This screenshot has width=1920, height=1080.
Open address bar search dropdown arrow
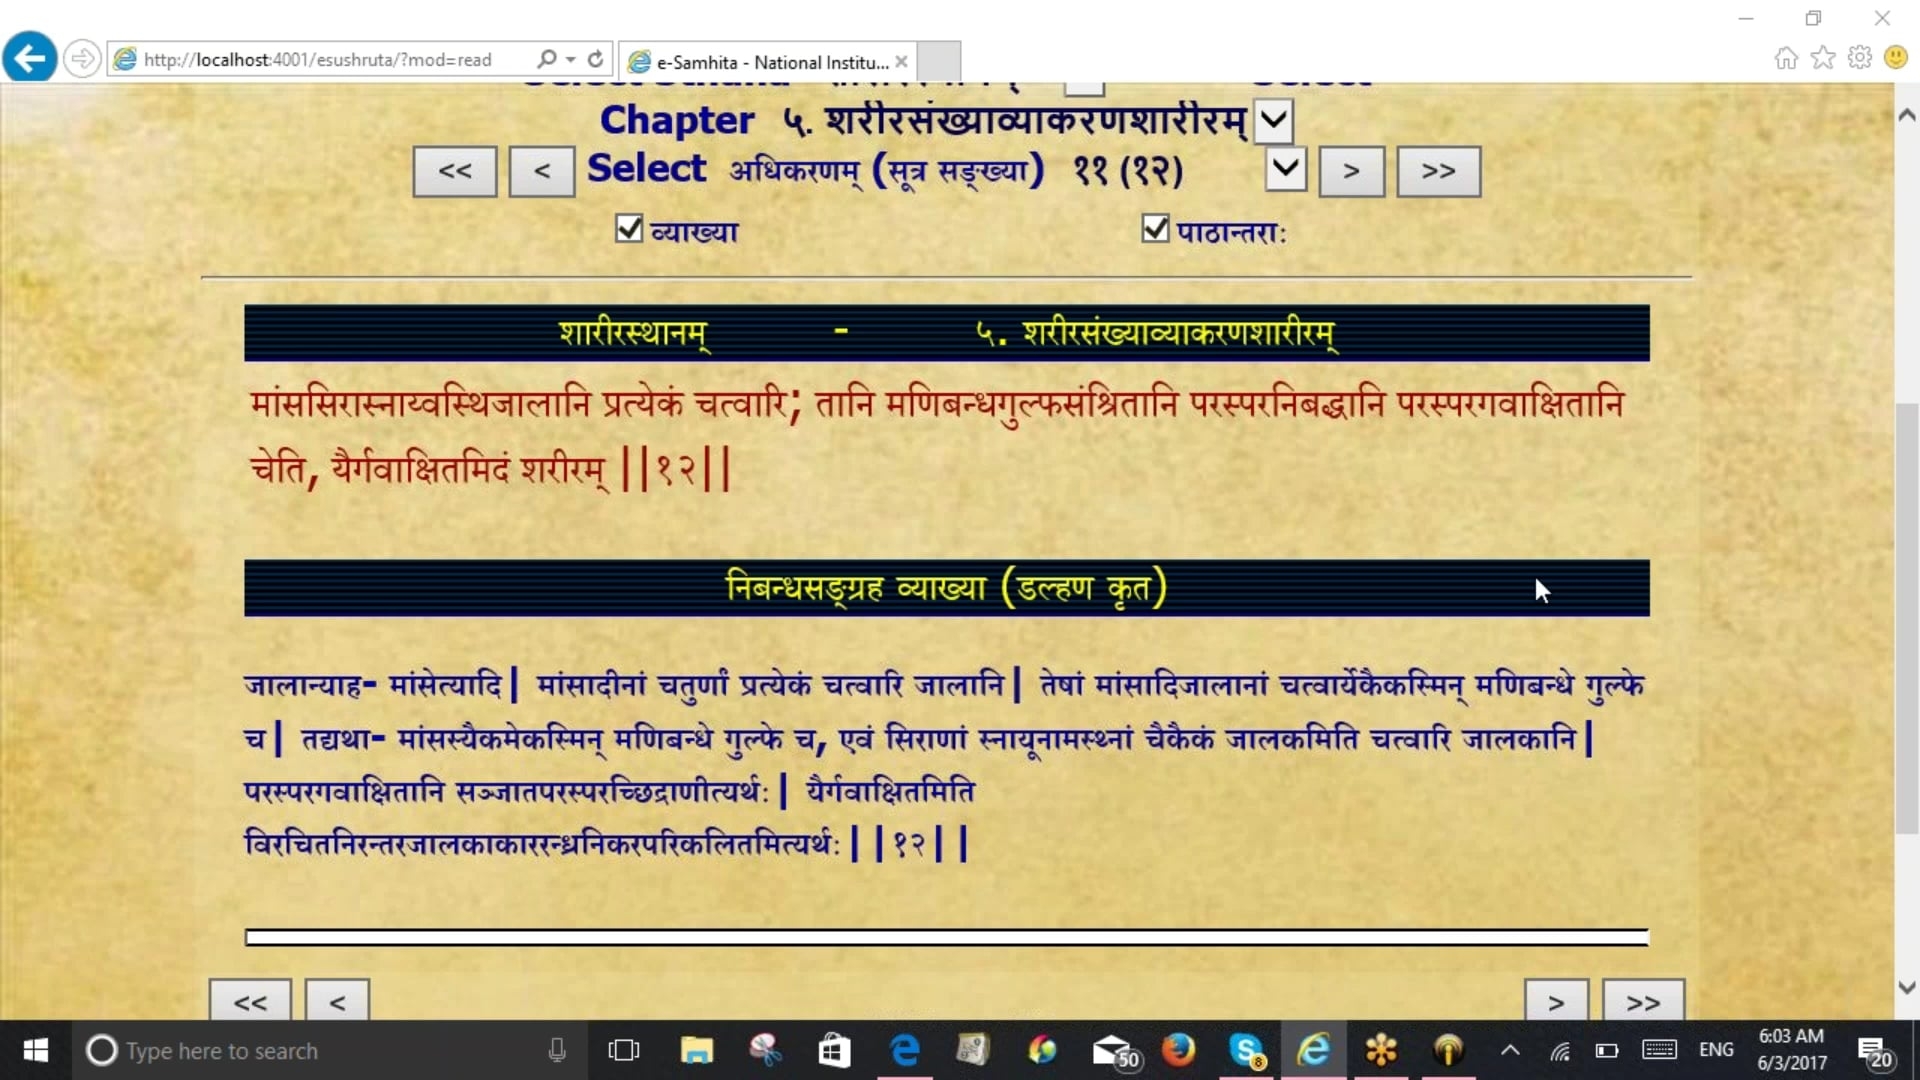pyautogui.click(x=571, y=59)
